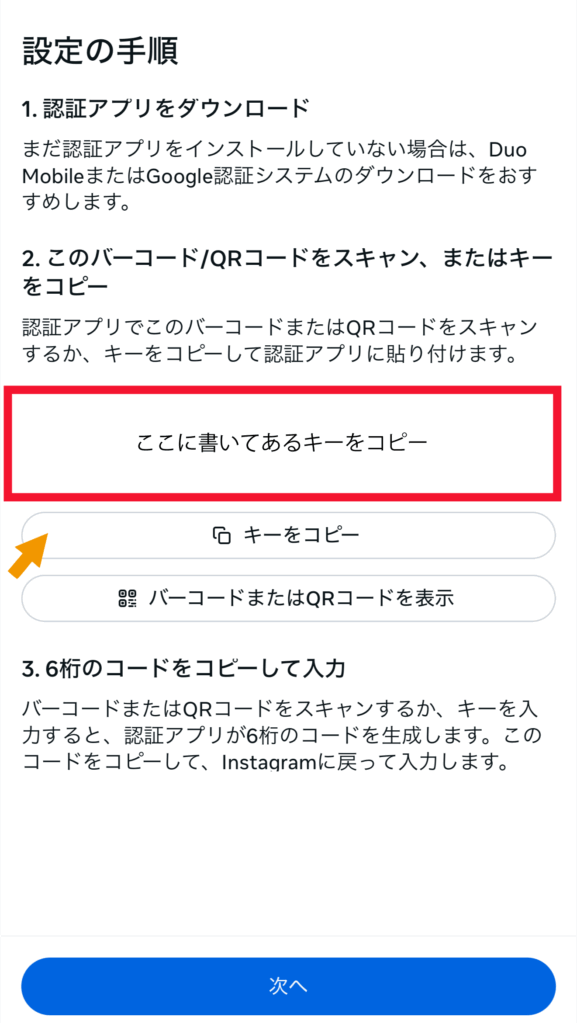Image resolution: width=577 pixels, height=1024 pixels.
Task: Click the line 力すると、認証アプリが6桁のコードを生成します
Action: [x=282, y=735]
